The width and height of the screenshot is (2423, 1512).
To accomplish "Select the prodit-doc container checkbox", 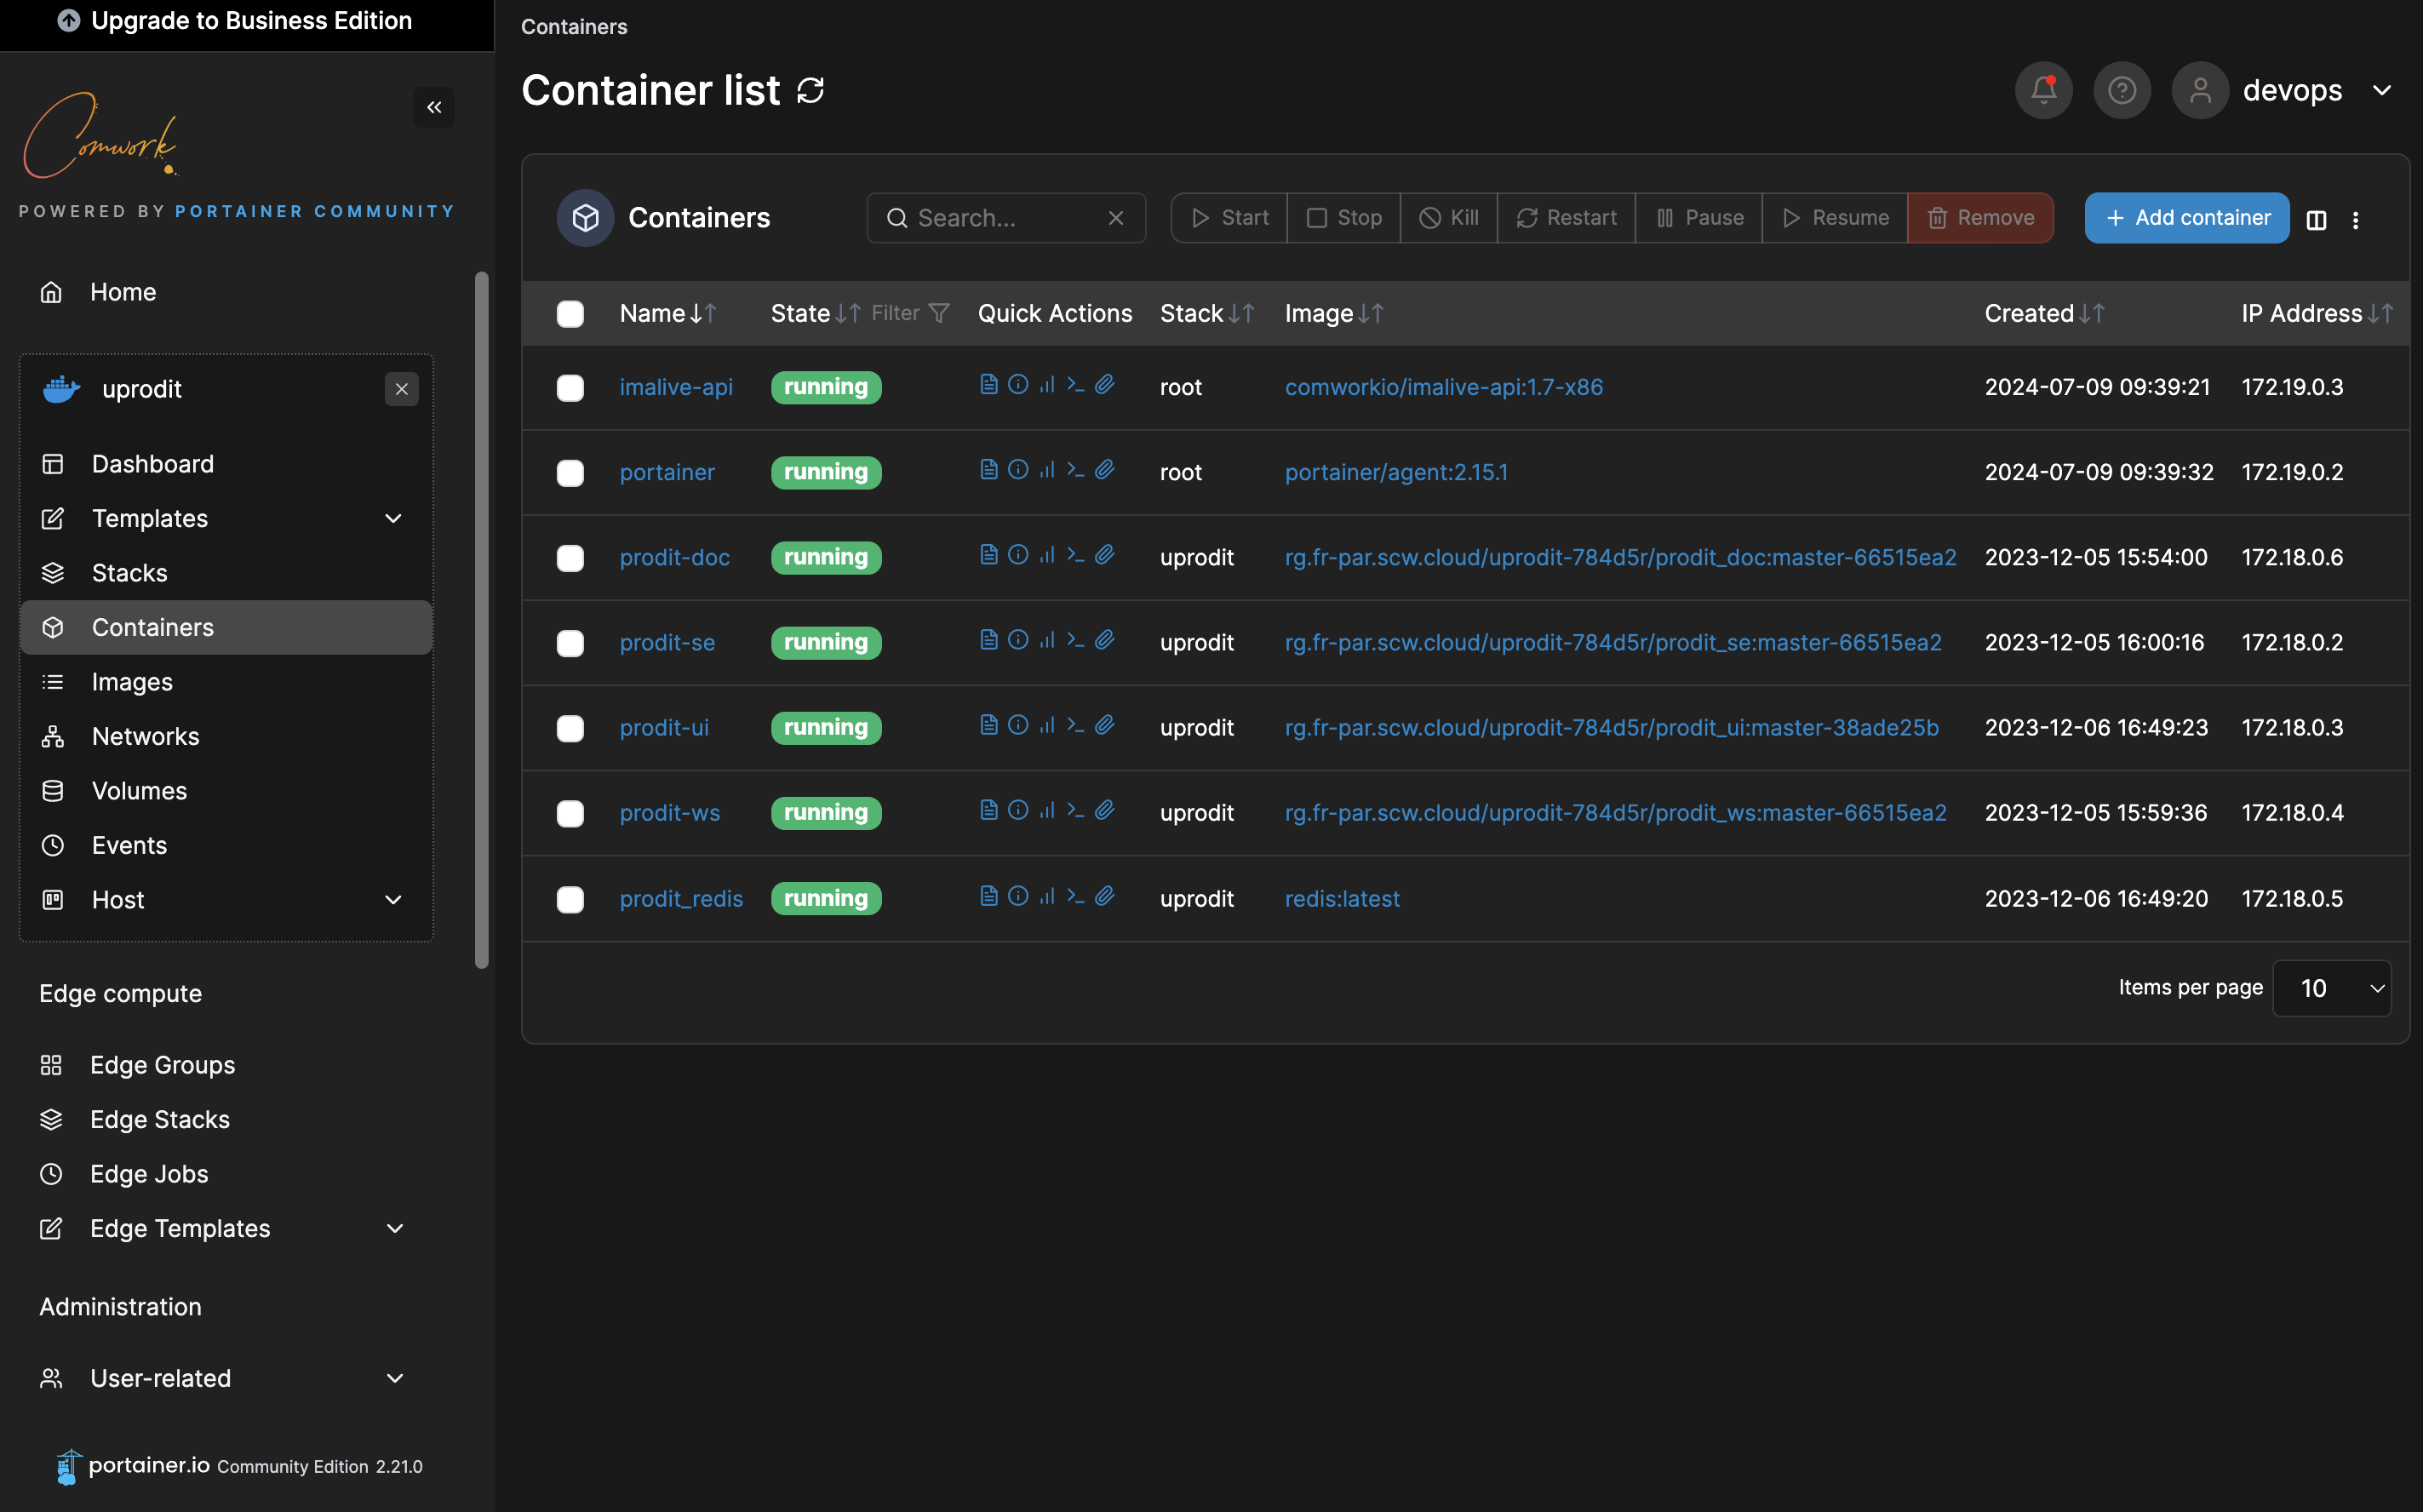I will point(570,558).
